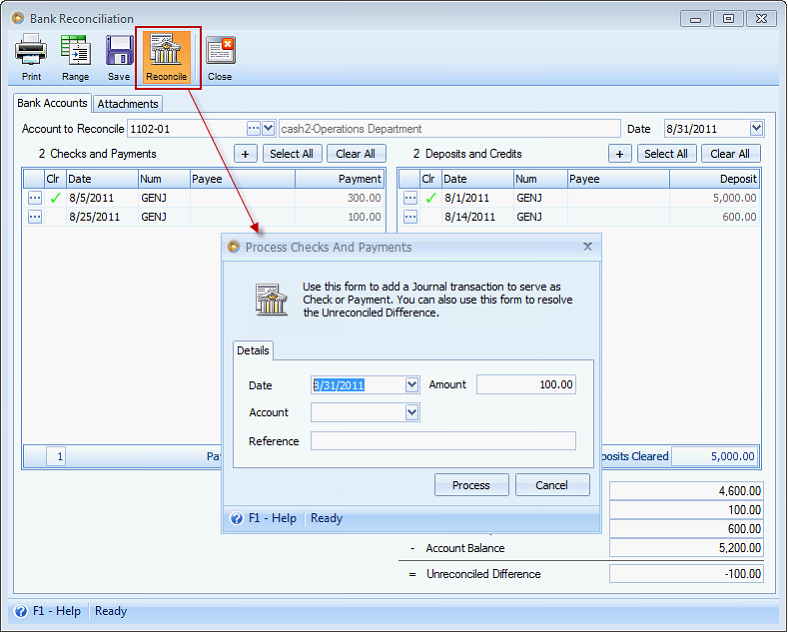Toggle cleared mark on the 8/5/2011 check

55,198
